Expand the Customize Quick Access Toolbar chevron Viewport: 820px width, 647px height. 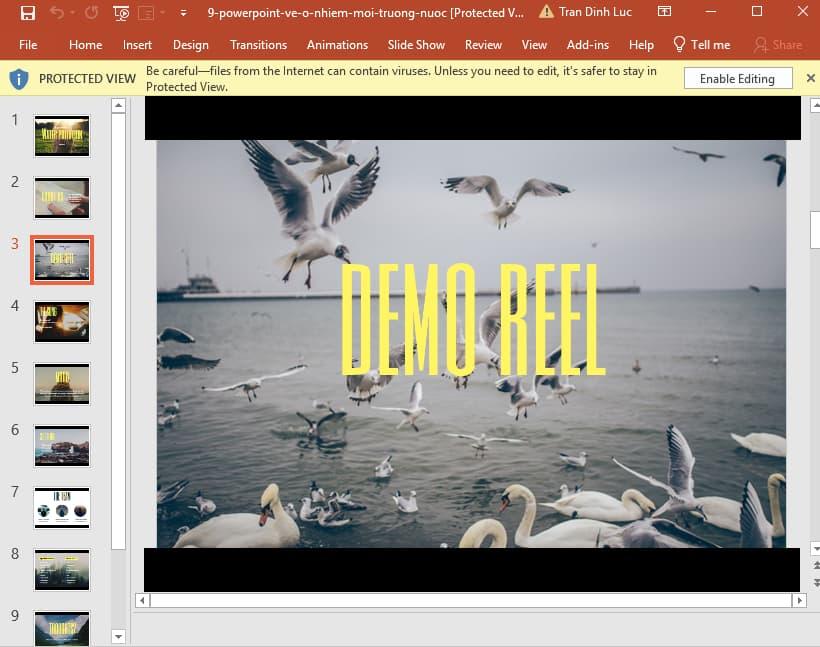click(182, 13)
